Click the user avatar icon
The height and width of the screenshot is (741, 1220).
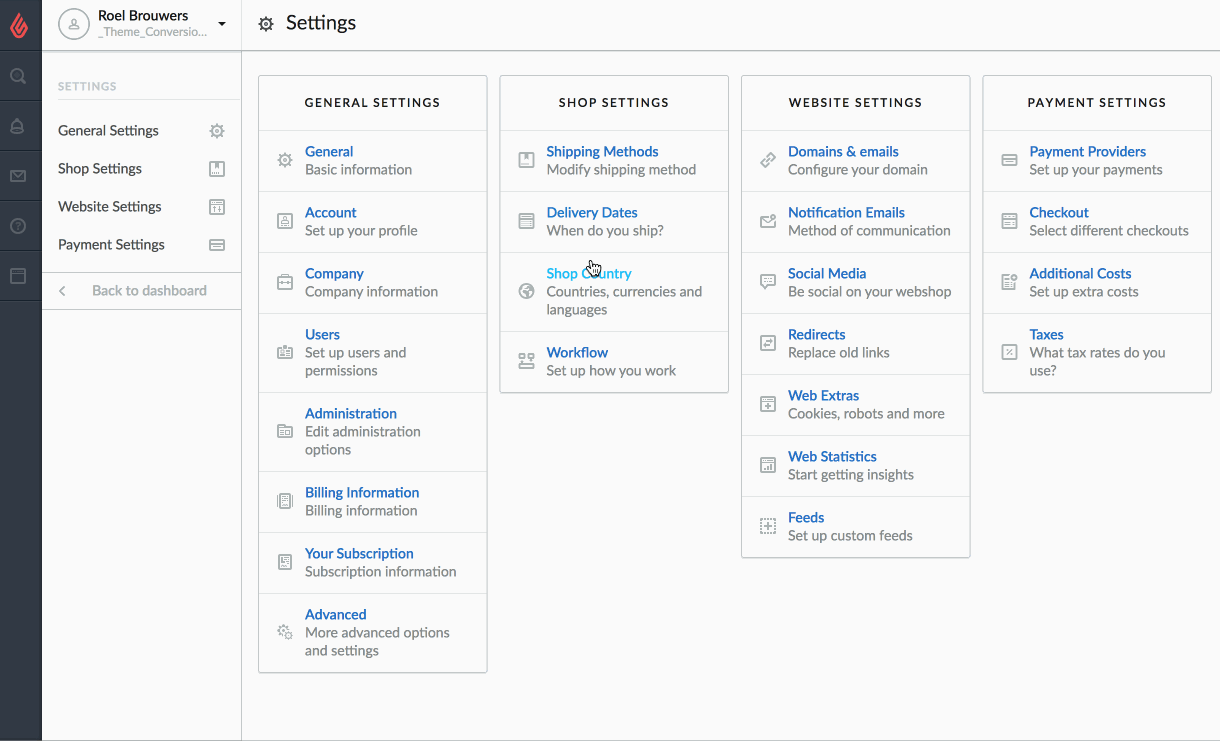(x=74, y=24)
